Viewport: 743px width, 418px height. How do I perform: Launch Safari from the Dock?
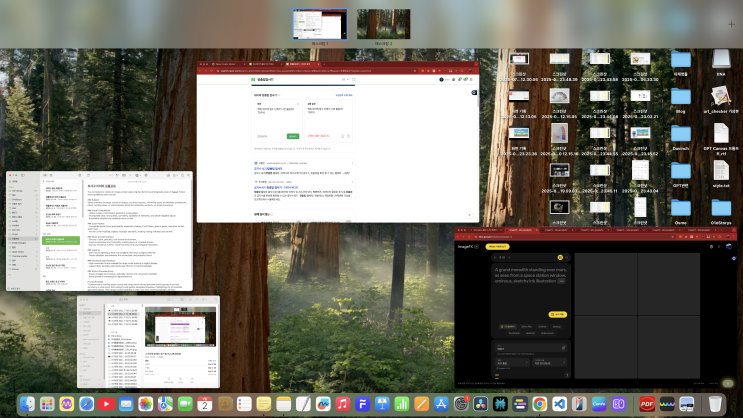click(x=86, y=404)
